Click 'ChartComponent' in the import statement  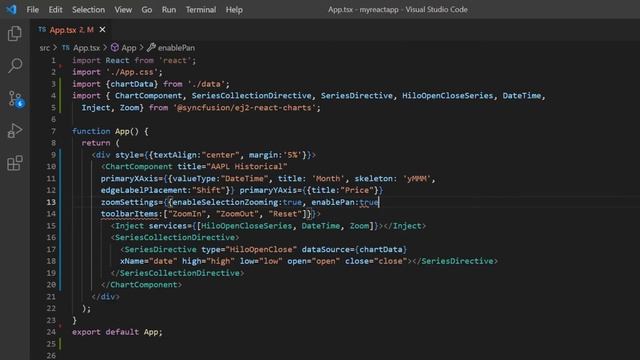pos(148,96)
